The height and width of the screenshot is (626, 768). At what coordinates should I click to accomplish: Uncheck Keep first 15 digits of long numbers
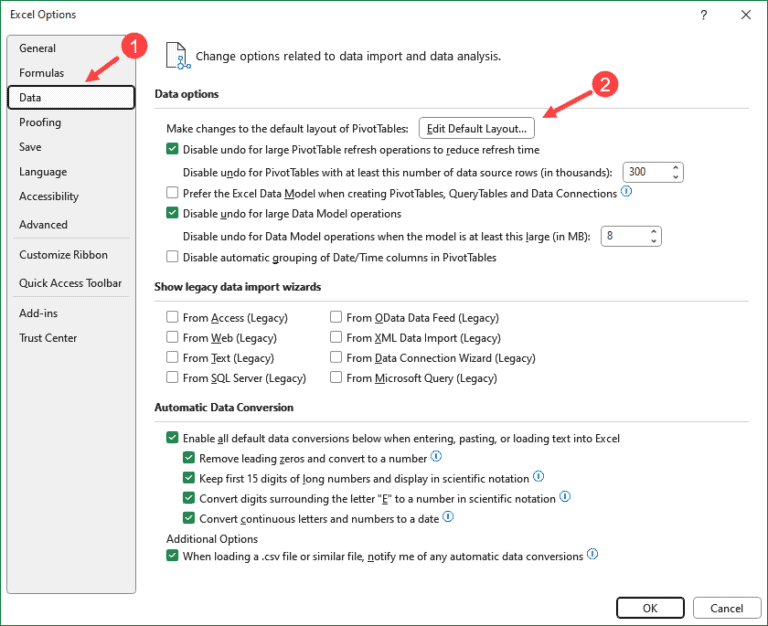189,478
